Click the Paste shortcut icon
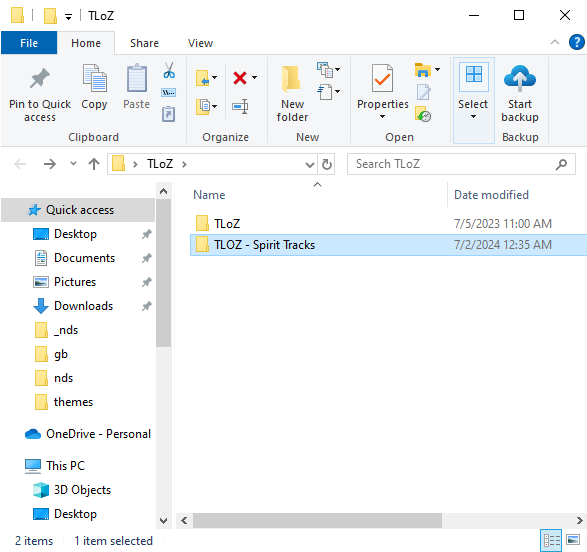Viewport: 587px width, 552px height. point(168,114)
